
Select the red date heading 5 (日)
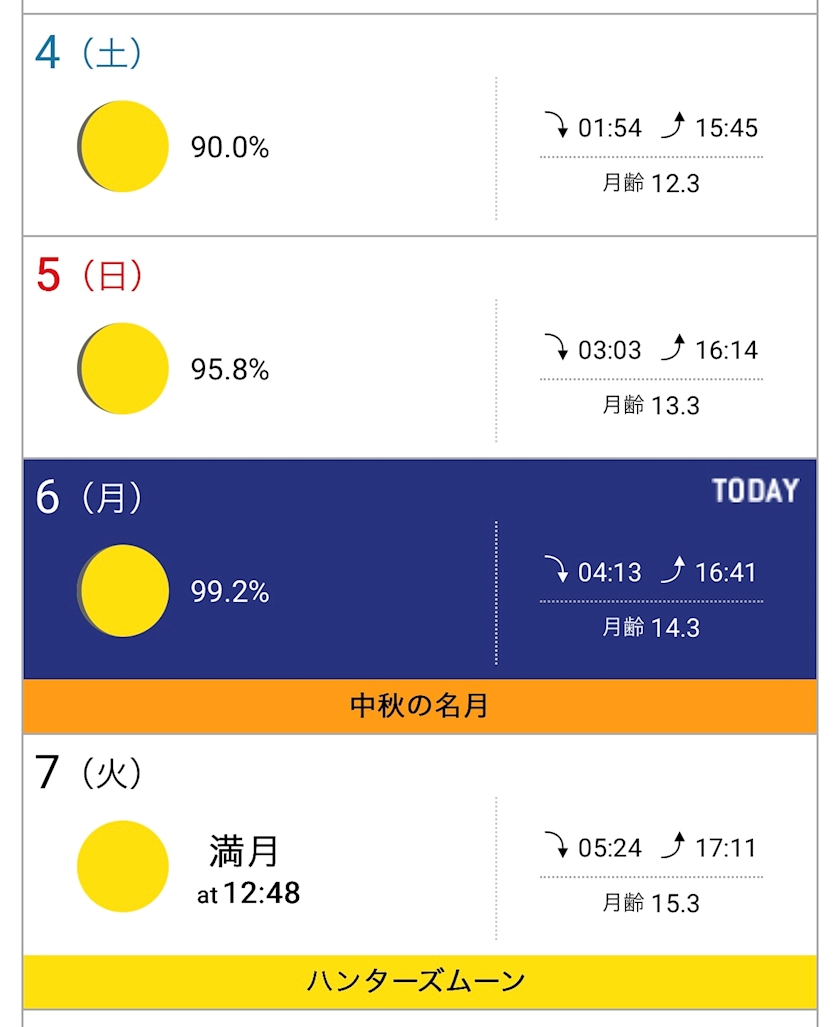coord(88,275)
